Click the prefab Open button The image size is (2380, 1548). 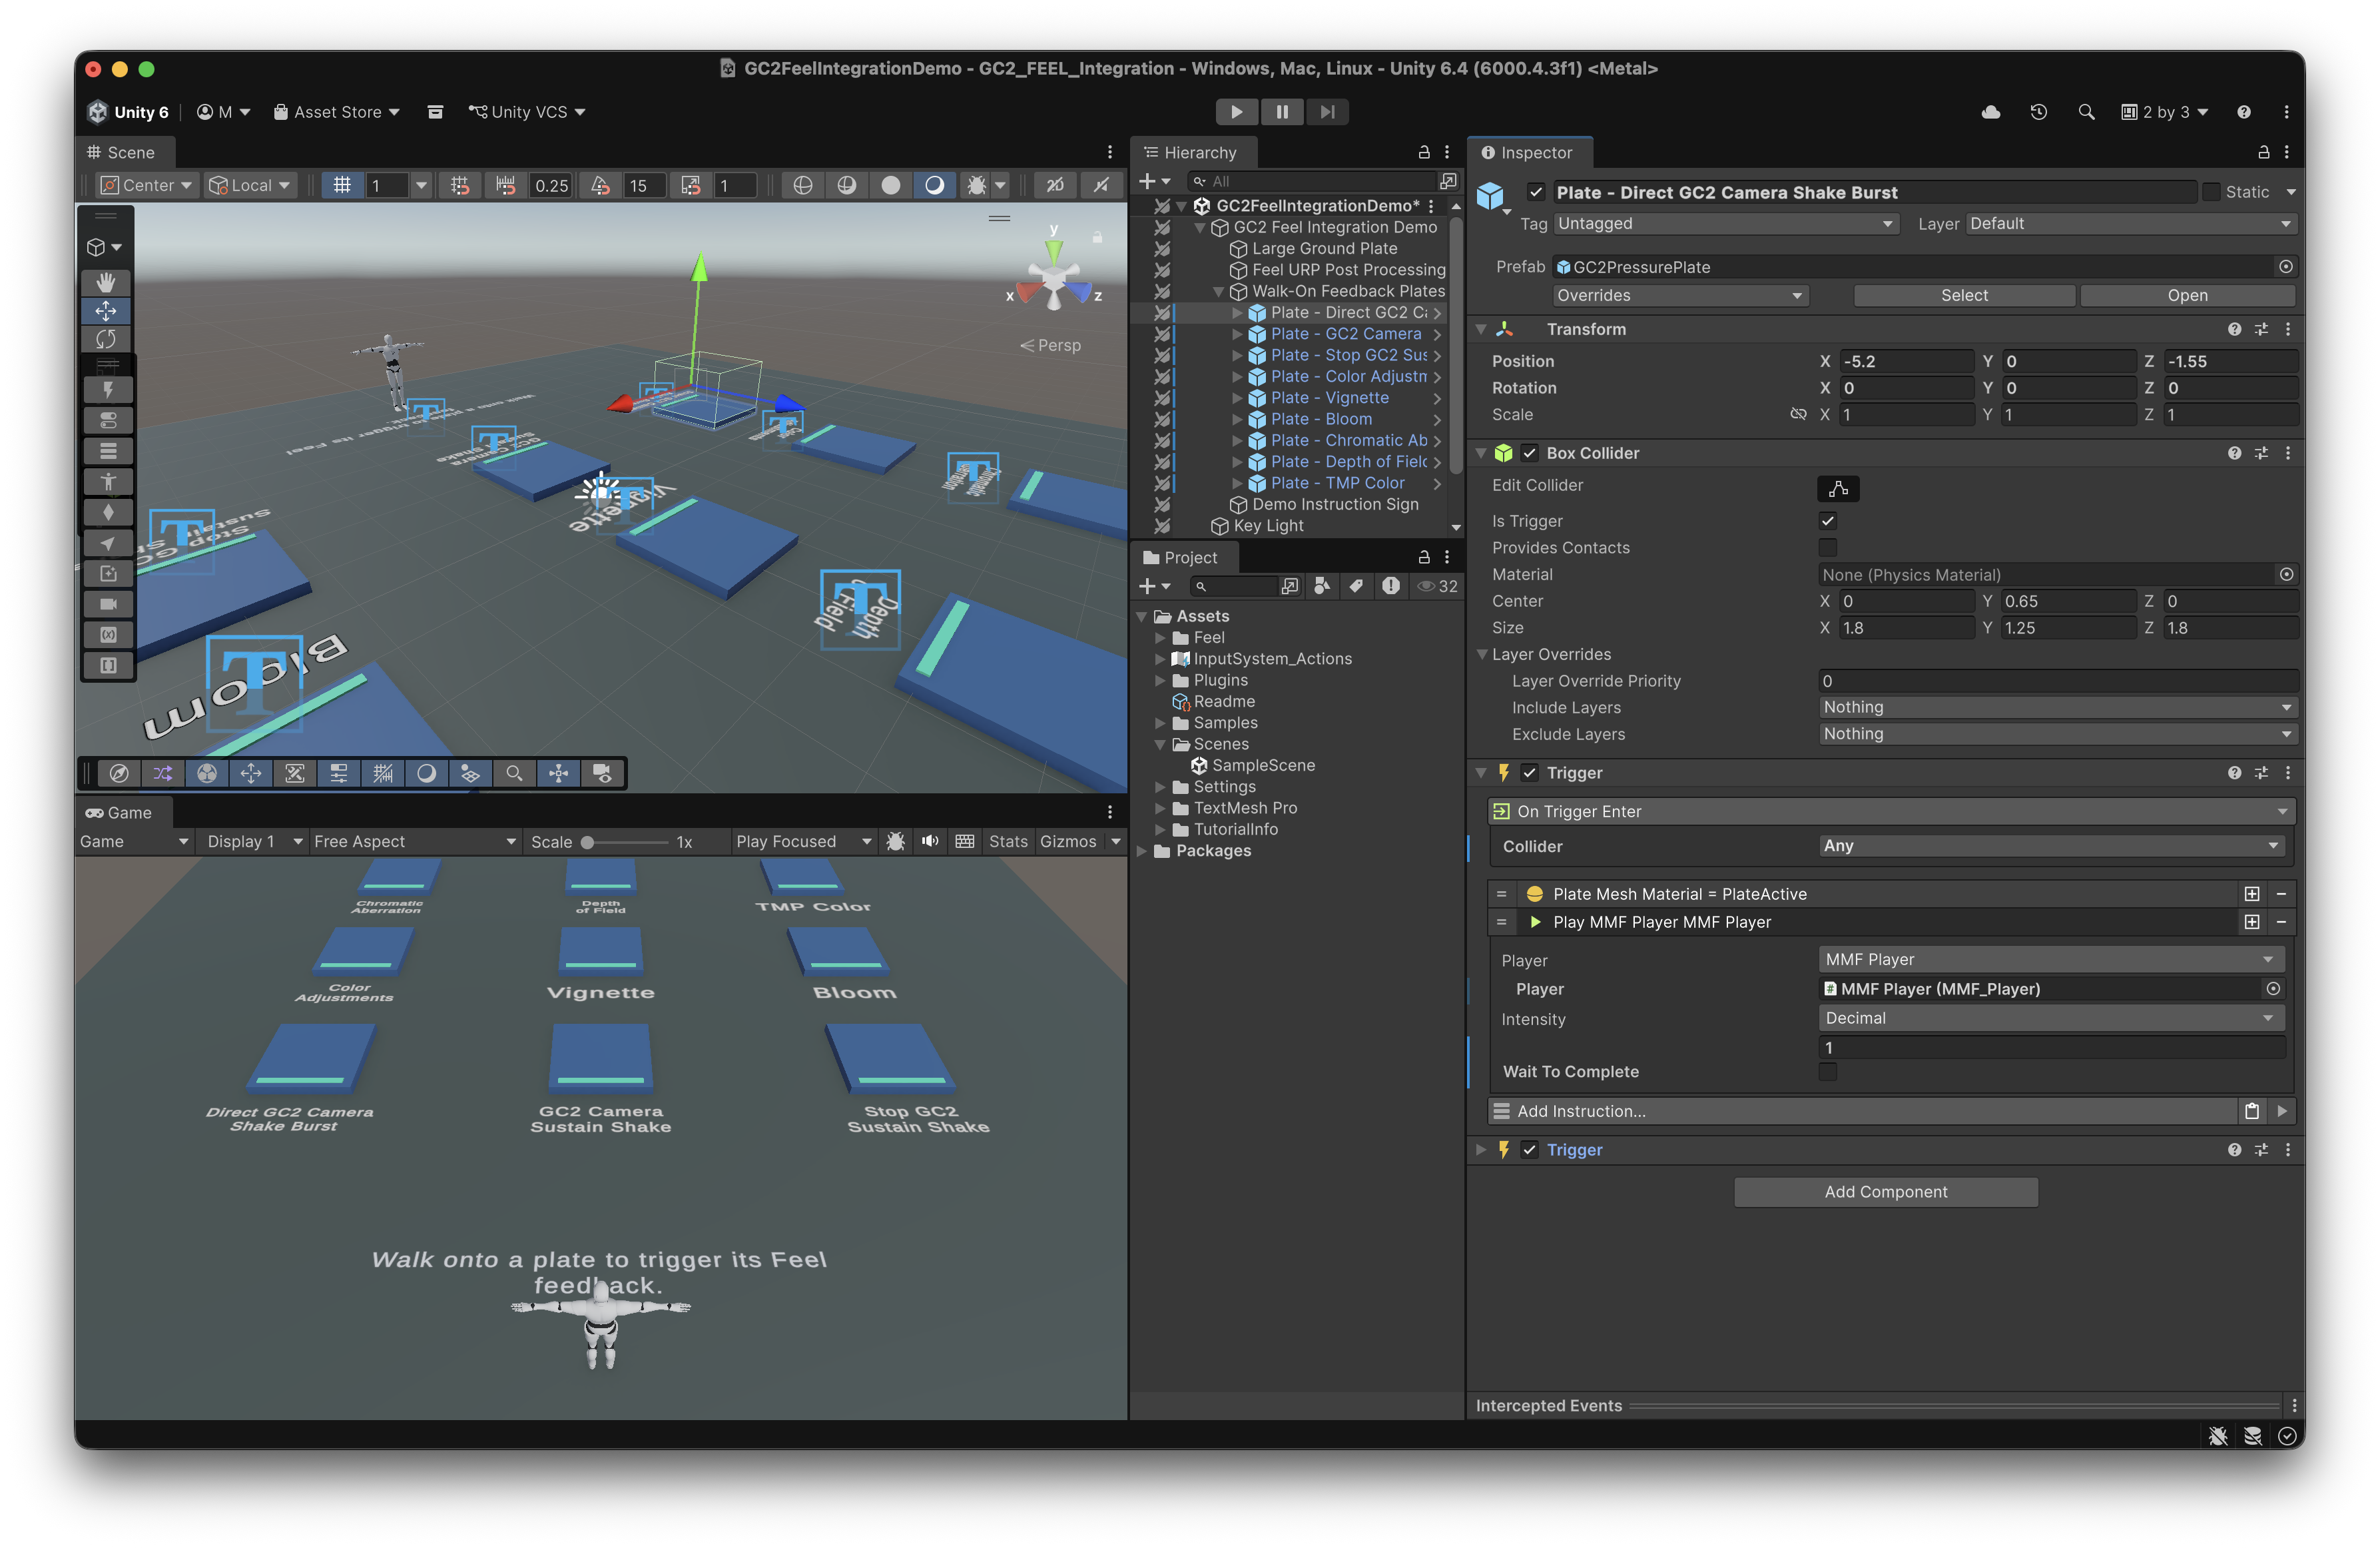click(2187, 295)
